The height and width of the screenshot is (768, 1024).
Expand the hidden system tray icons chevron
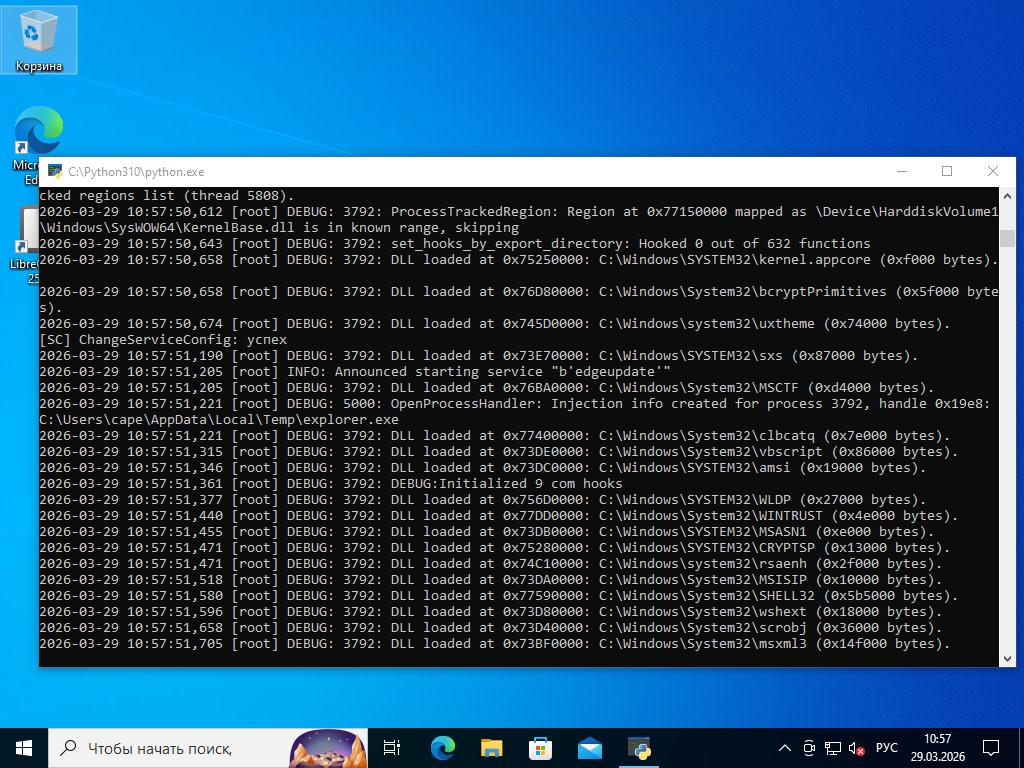click(x=785, y=748)
